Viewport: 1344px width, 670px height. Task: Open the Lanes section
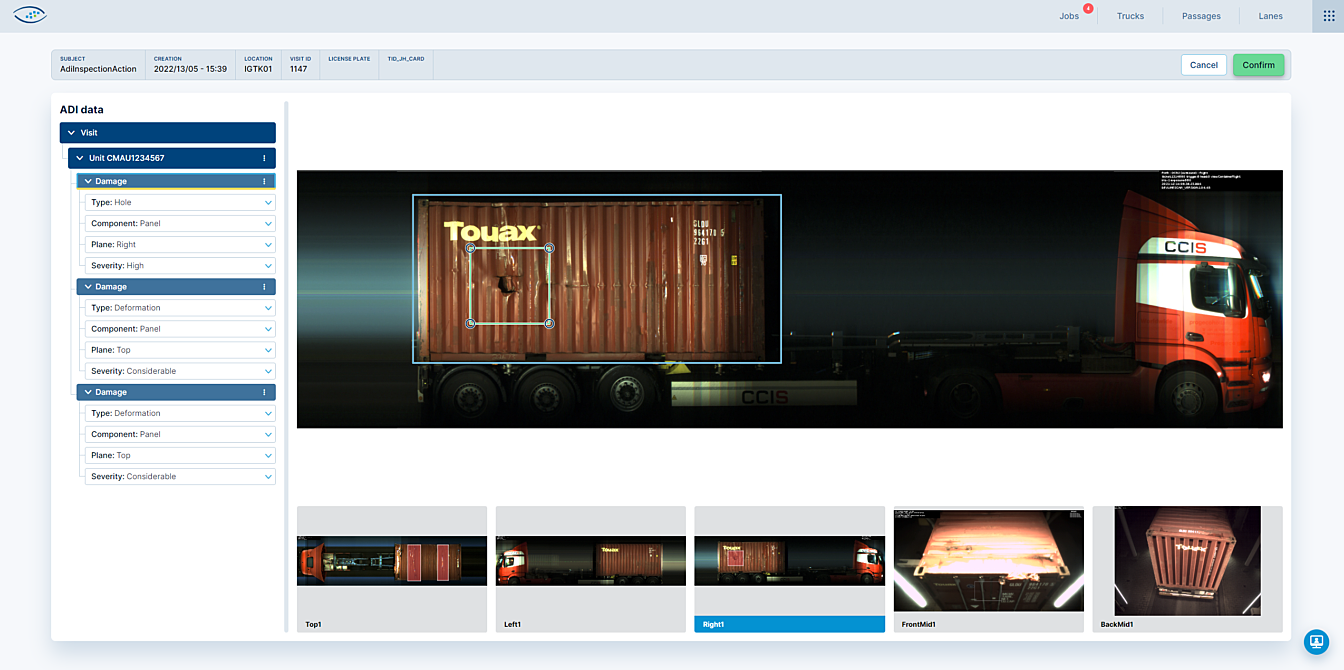(1270, 16)
